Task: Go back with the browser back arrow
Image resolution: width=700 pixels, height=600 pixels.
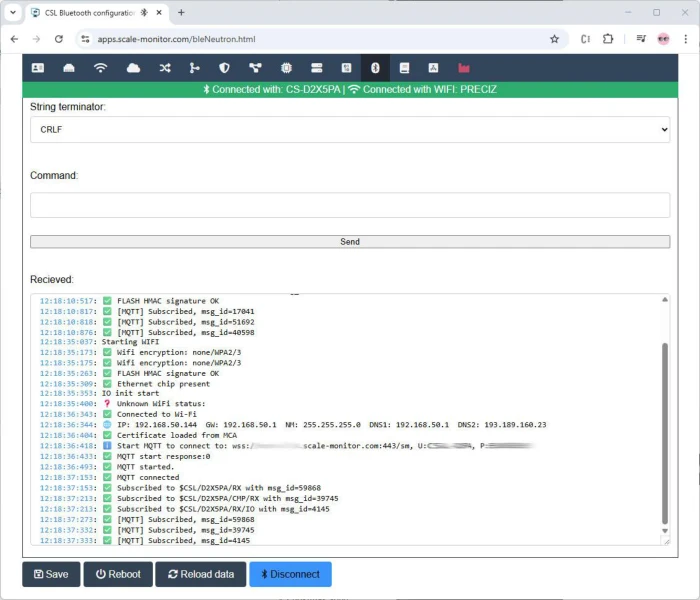Action: [x=14, y=39]
